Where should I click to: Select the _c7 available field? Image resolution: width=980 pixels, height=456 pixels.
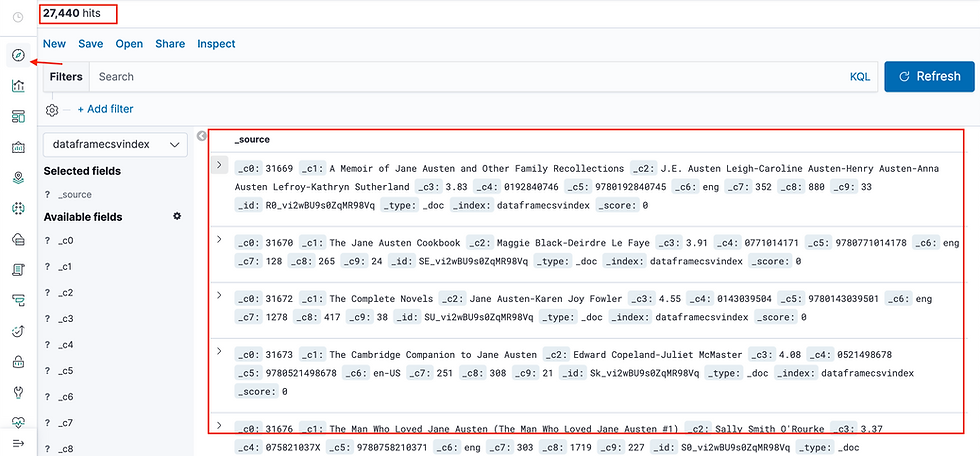[x=66, y=423]
